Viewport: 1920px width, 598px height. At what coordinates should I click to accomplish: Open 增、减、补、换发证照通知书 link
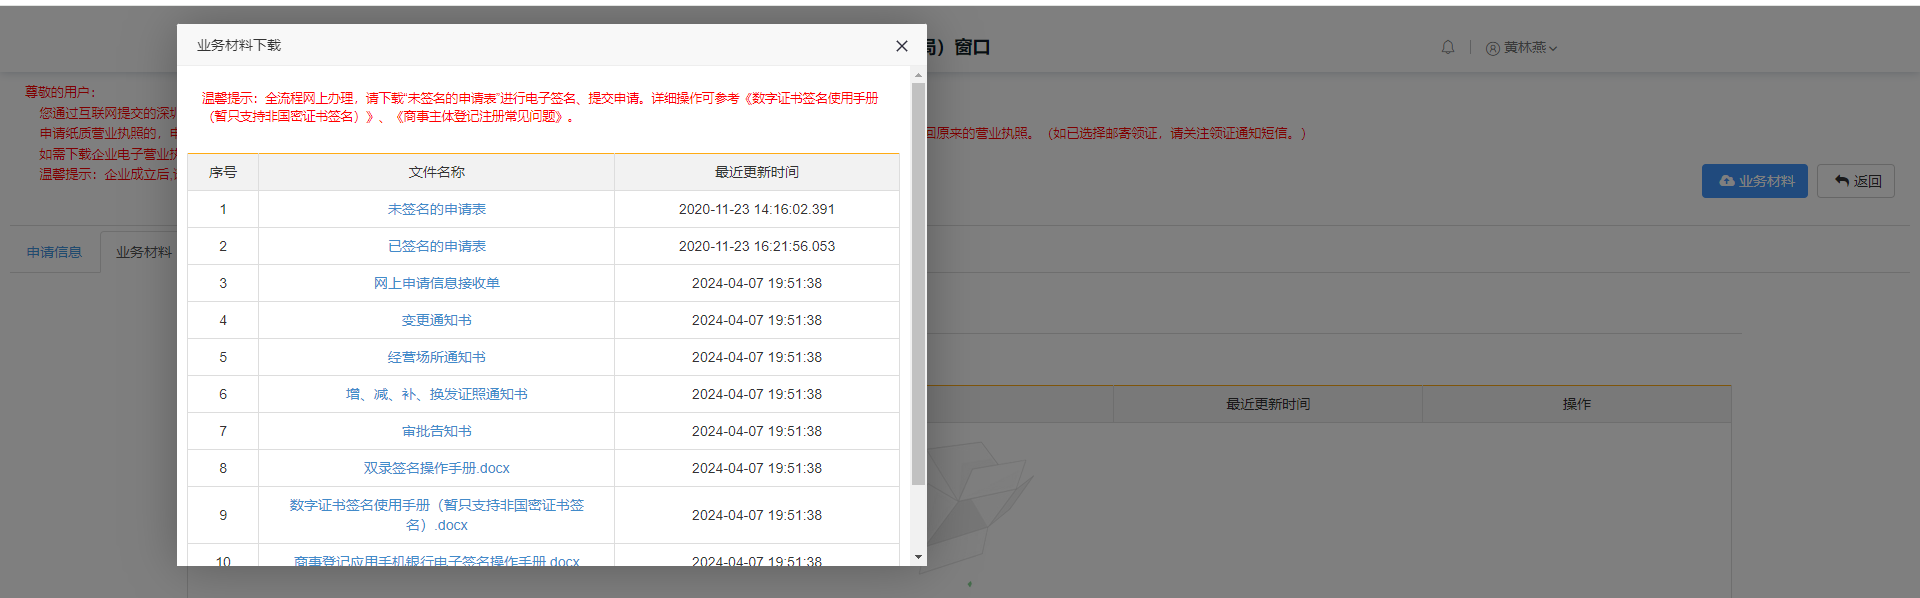pos(436,394)
